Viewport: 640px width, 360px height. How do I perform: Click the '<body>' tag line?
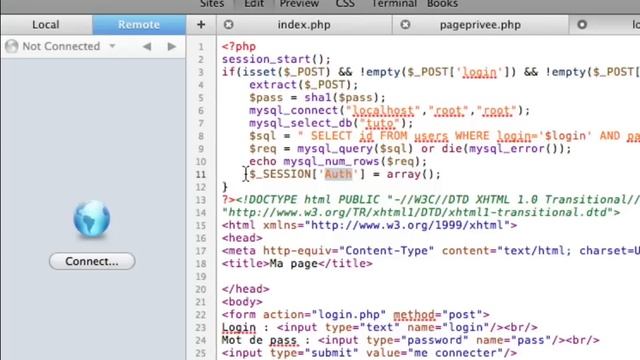(x=242, y=302)
